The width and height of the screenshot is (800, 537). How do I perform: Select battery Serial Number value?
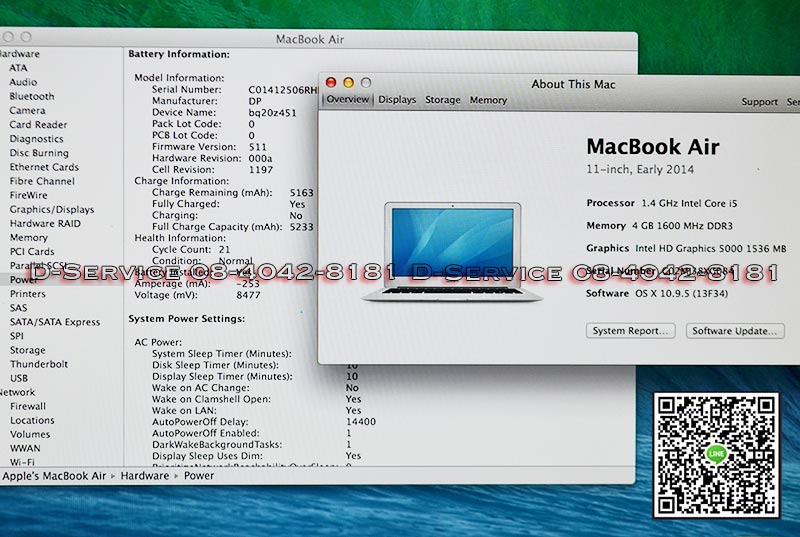coord(283,90)
